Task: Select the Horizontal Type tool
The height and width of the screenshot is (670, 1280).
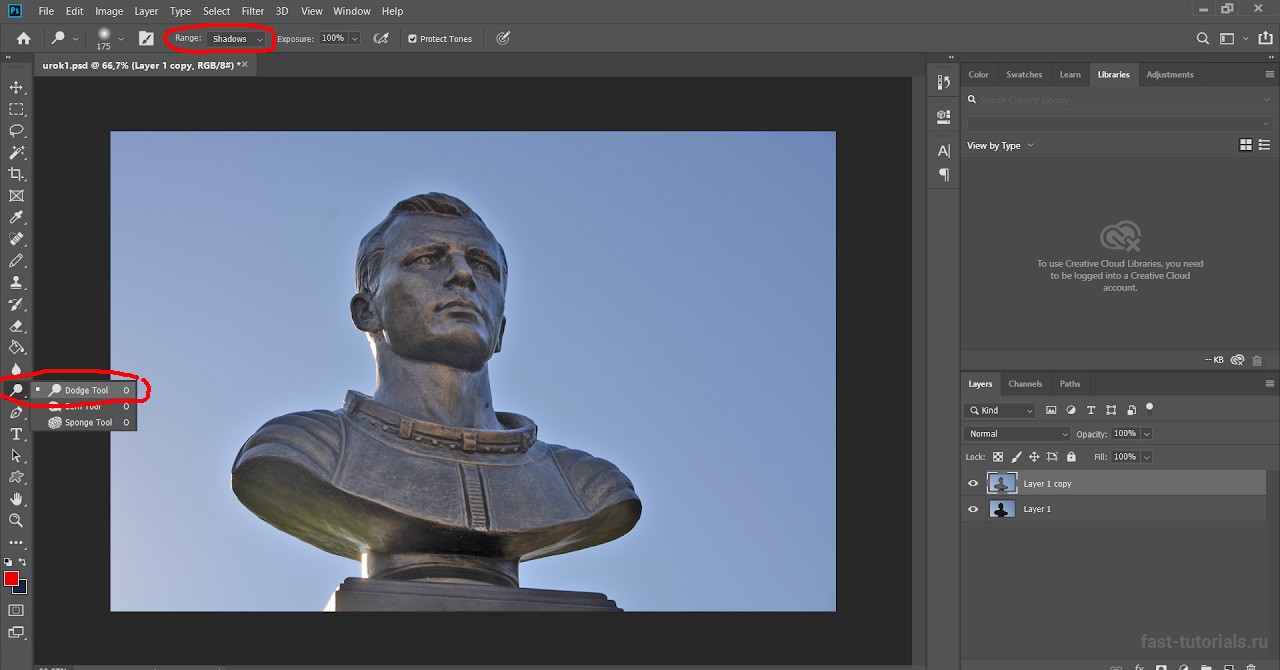Action: coord(16,434)
